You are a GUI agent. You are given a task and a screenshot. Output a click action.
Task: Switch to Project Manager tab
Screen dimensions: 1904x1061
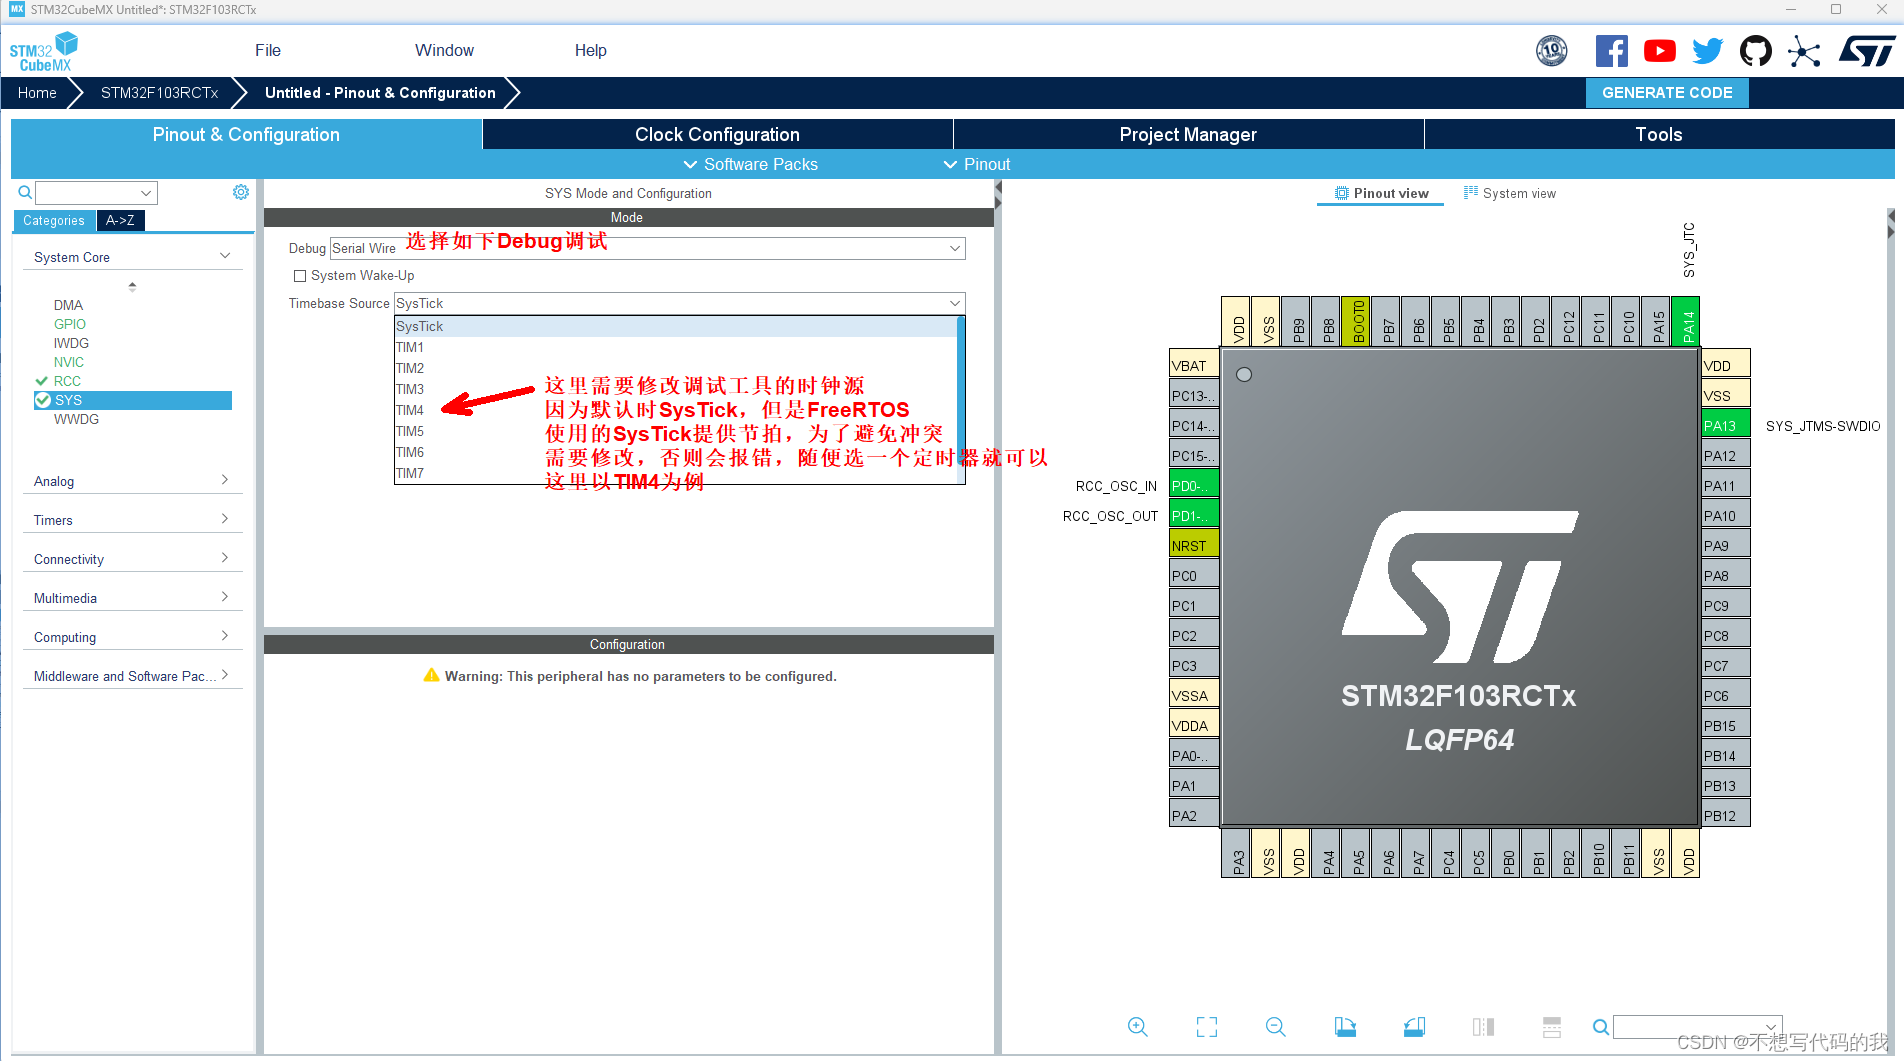point(1188,134)
